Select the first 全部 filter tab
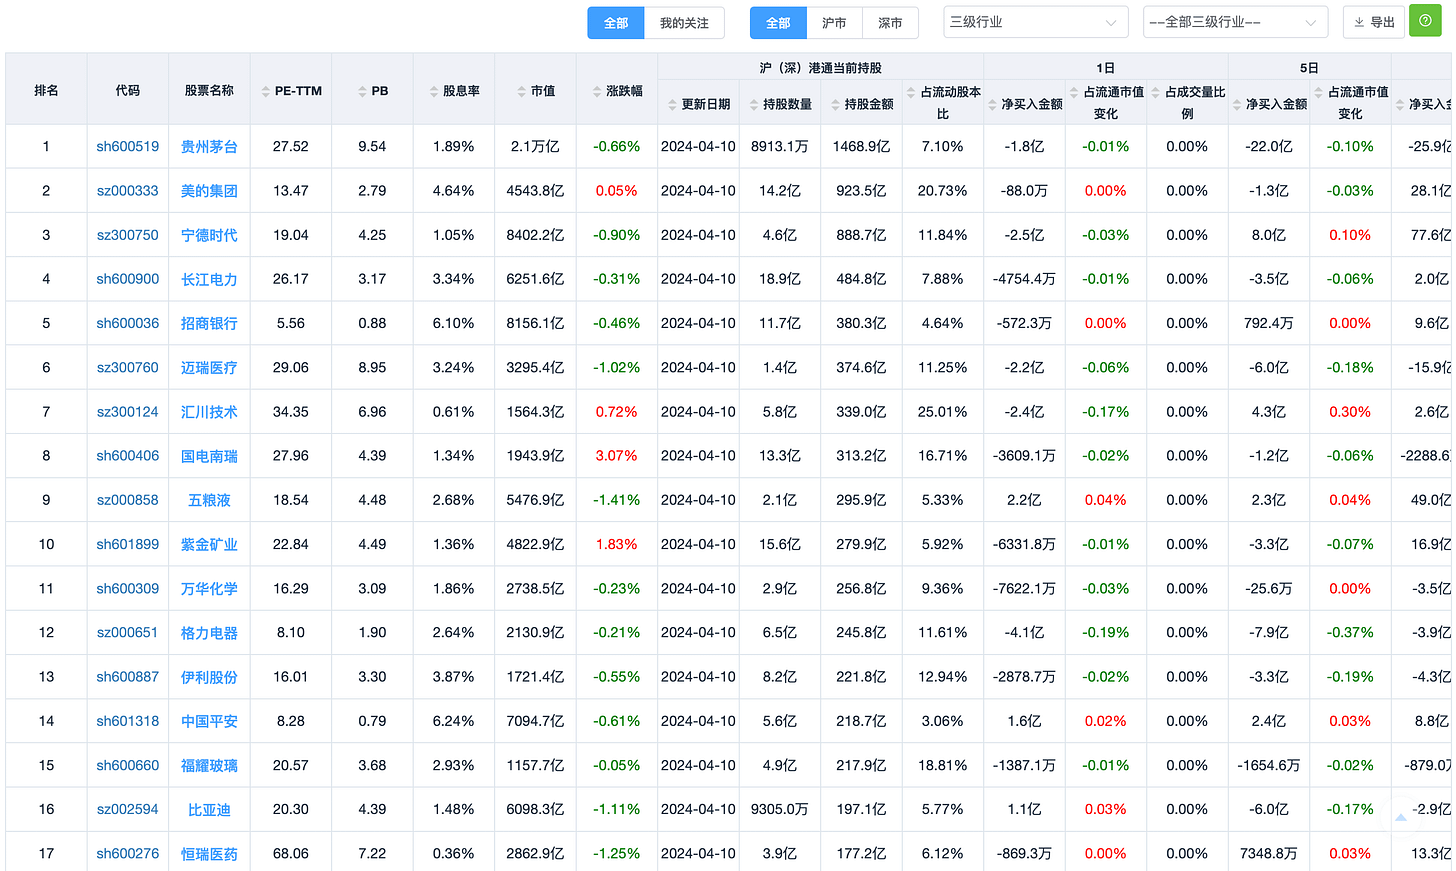Screen dimensions: 1456x871 tap(616, 23)
